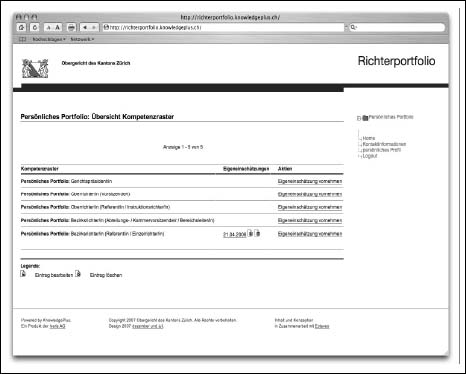Click Eigeneinschätzung vornehmen for Oberrichterin (Referentin) row

point(310,207)
